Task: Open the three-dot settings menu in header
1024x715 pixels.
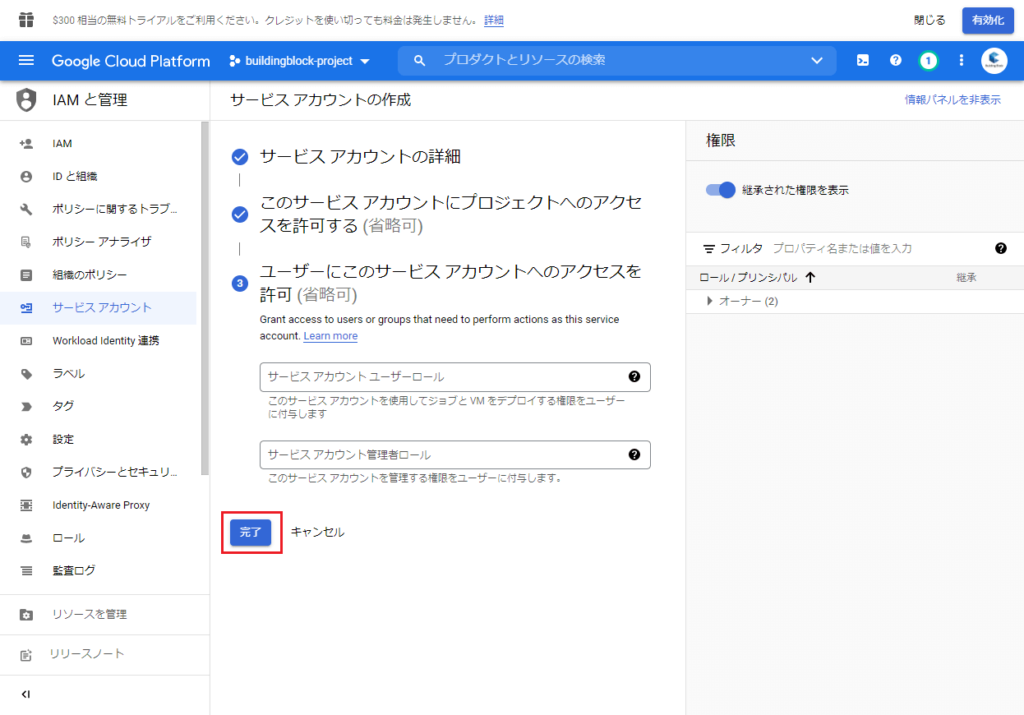Action: [961, 61]
